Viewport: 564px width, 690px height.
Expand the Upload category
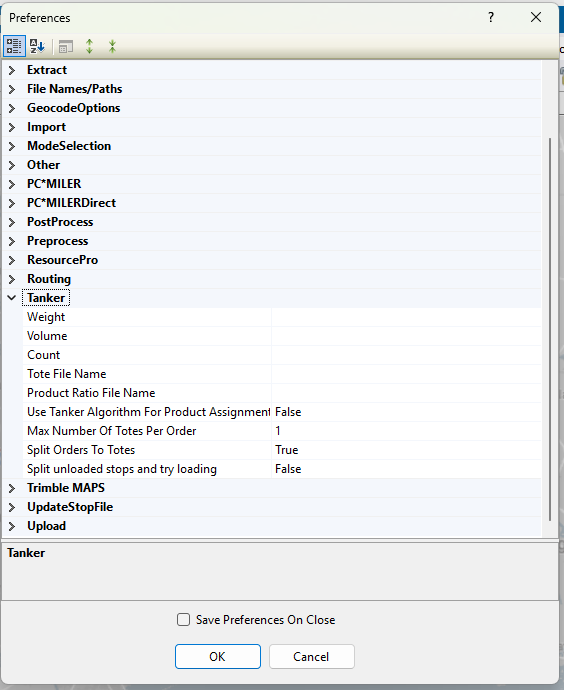click(x=12, y=526)
